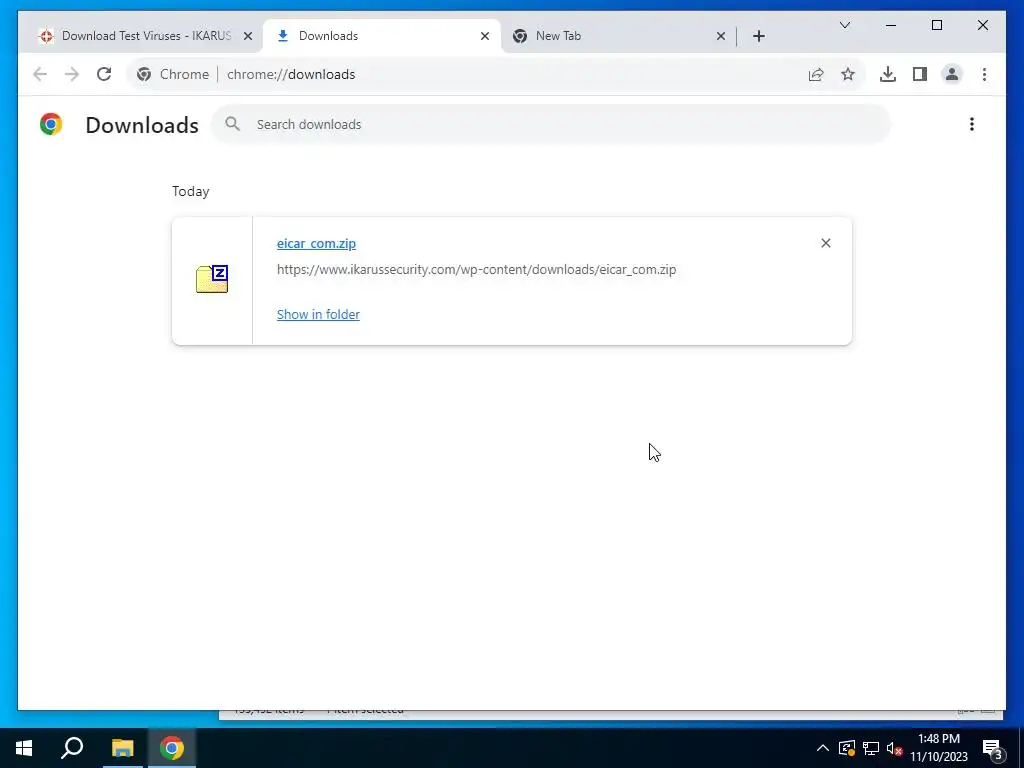
Task: Minimize the Chrome window
Action: point(891,25)
